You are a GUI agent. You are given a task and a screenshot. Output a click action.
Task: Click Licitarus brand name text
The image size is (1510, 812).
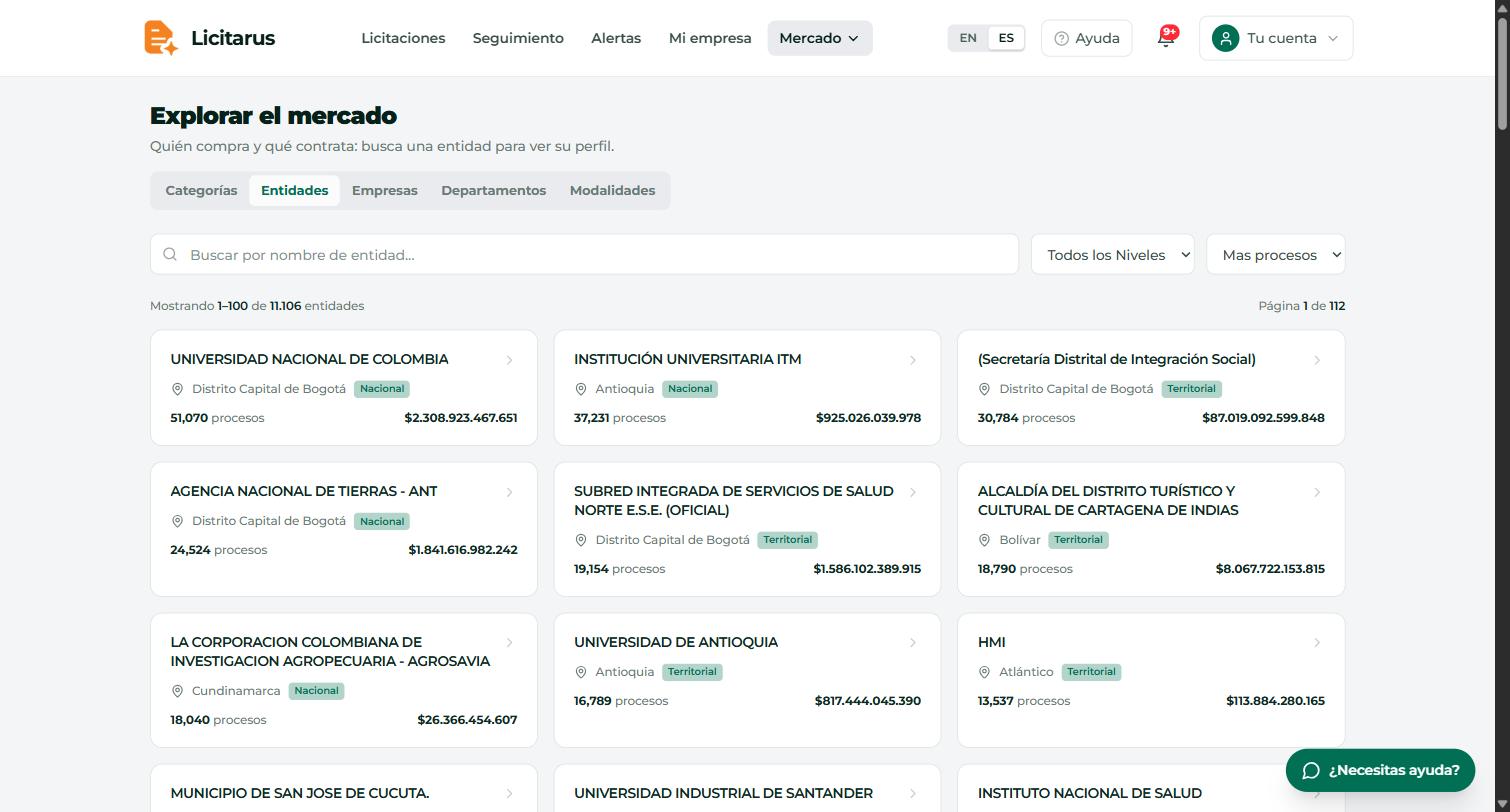pos(233,38)
